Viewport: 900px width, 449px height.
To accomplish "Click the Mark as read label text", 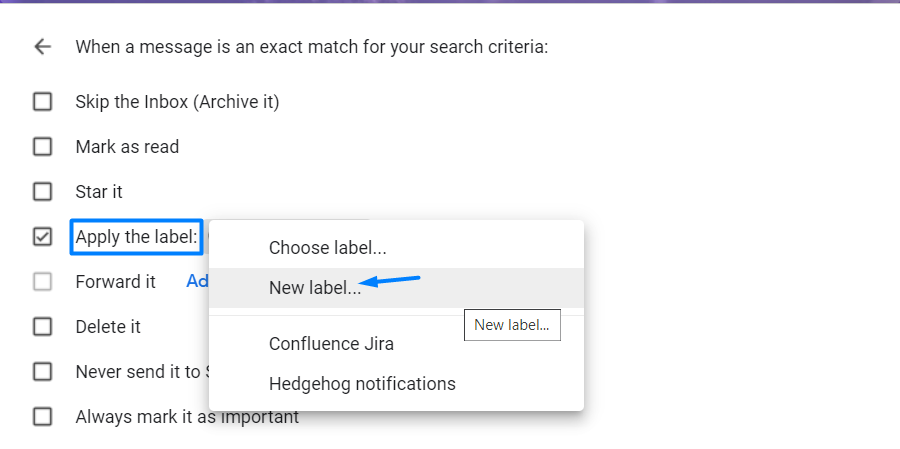I will (x=127, y=147).
